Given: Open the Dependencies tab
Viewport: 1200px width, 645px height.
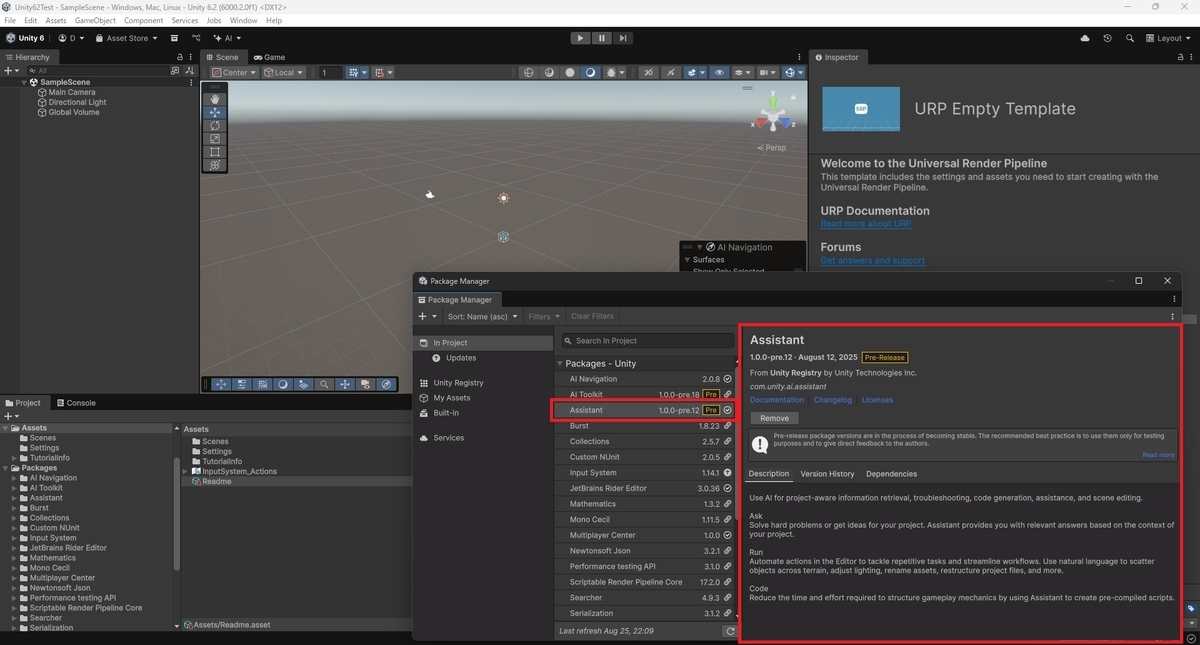Looking at the screenshot, I should (x=891, y=474).
